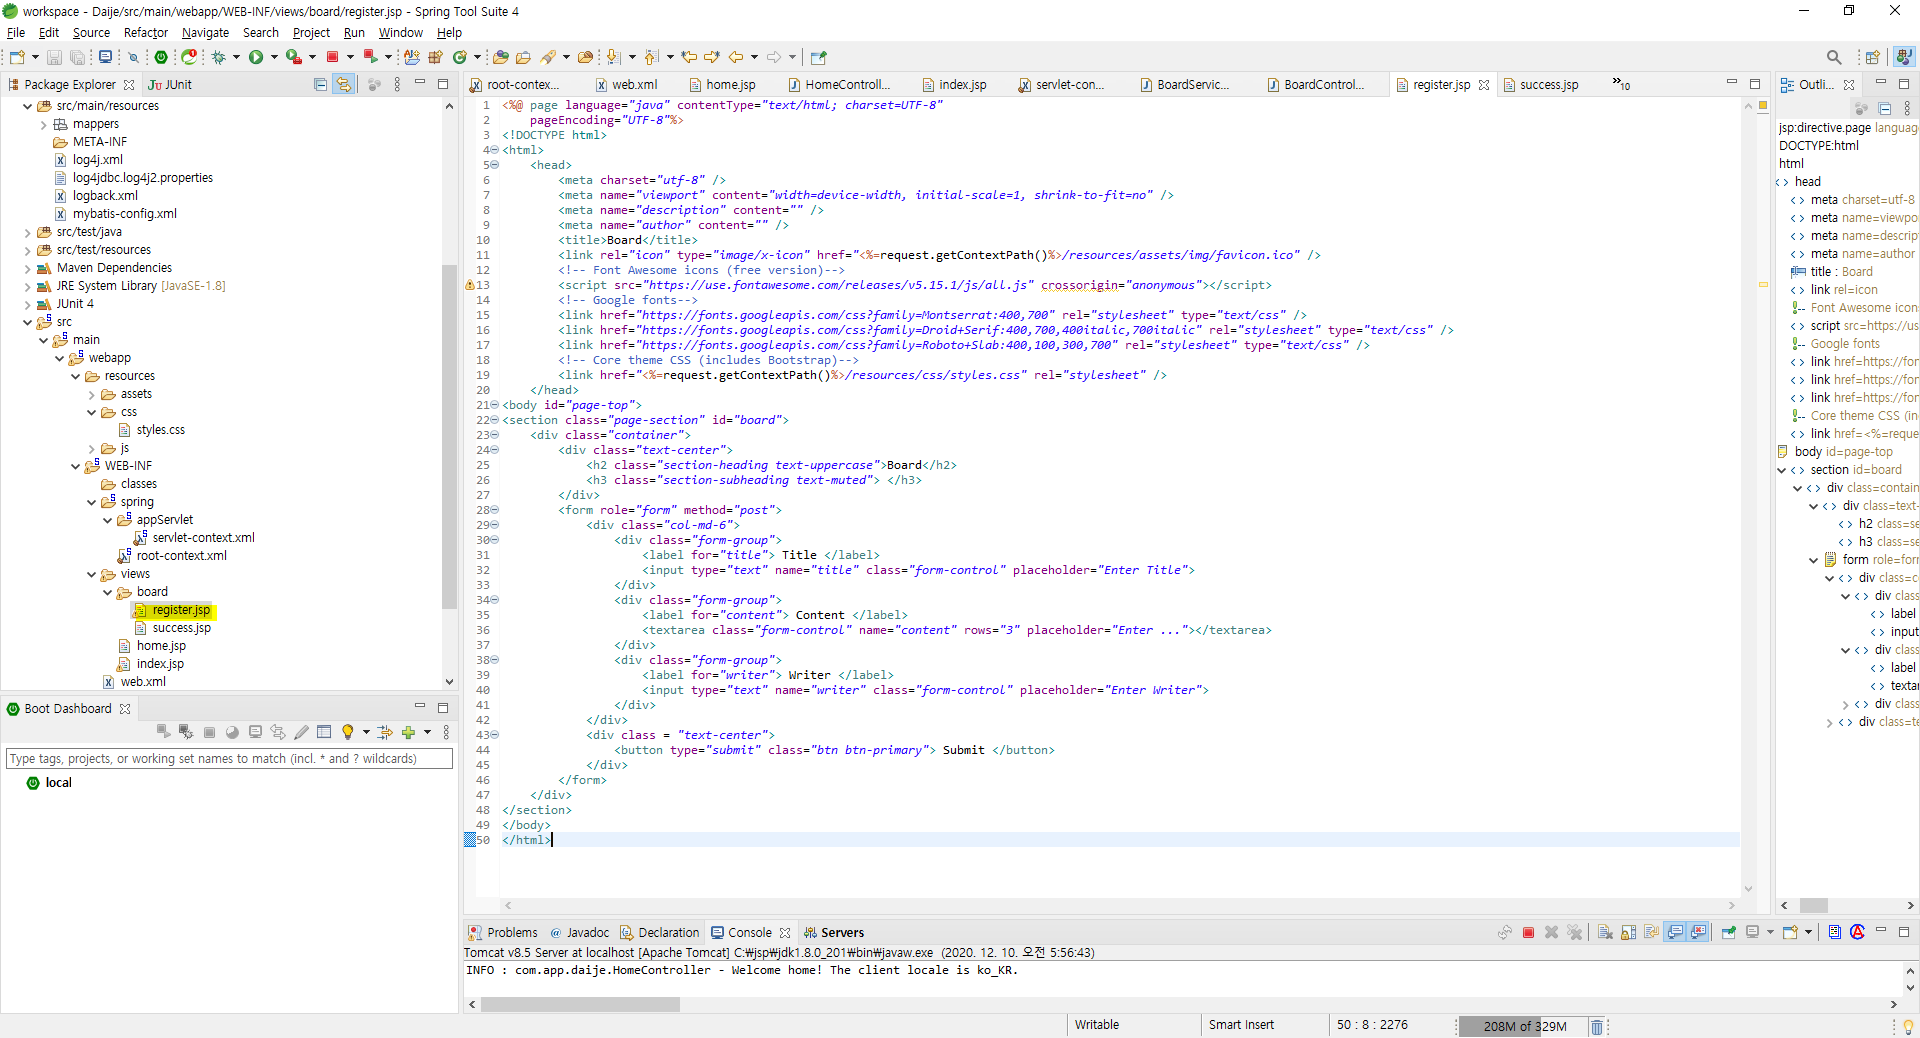This screenshot has width=1920, height=1038.
Task: Click the red Stop icon in main toolbar
Action: pyautogui.click(x=332, y=57)
